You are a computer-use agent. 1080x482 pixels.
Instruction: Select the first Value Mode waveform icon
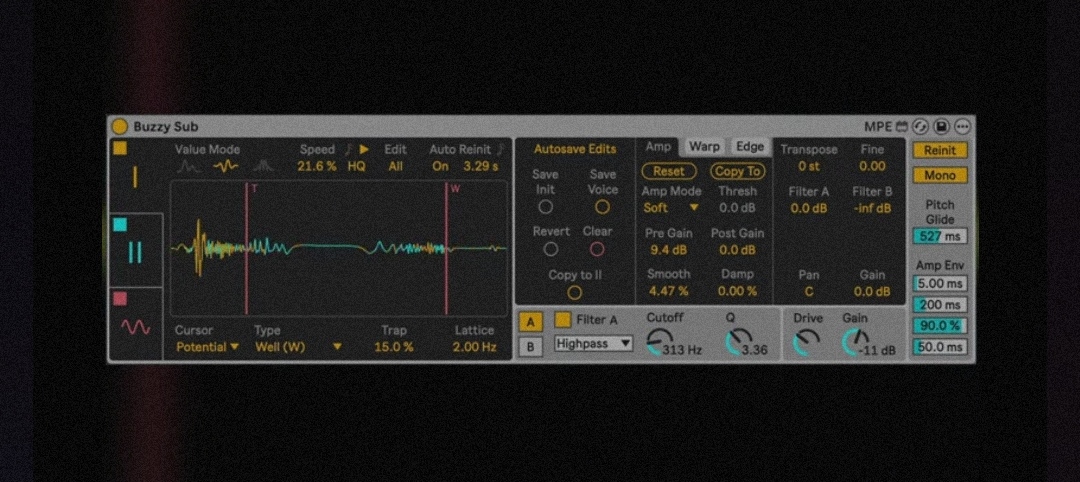click(x=189, y=166)
